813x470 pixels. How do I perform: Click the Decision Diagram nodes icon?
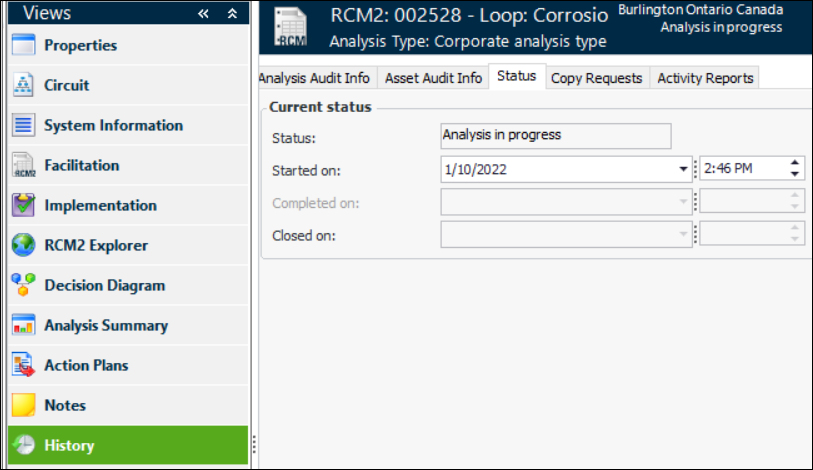tap(23, 285)
